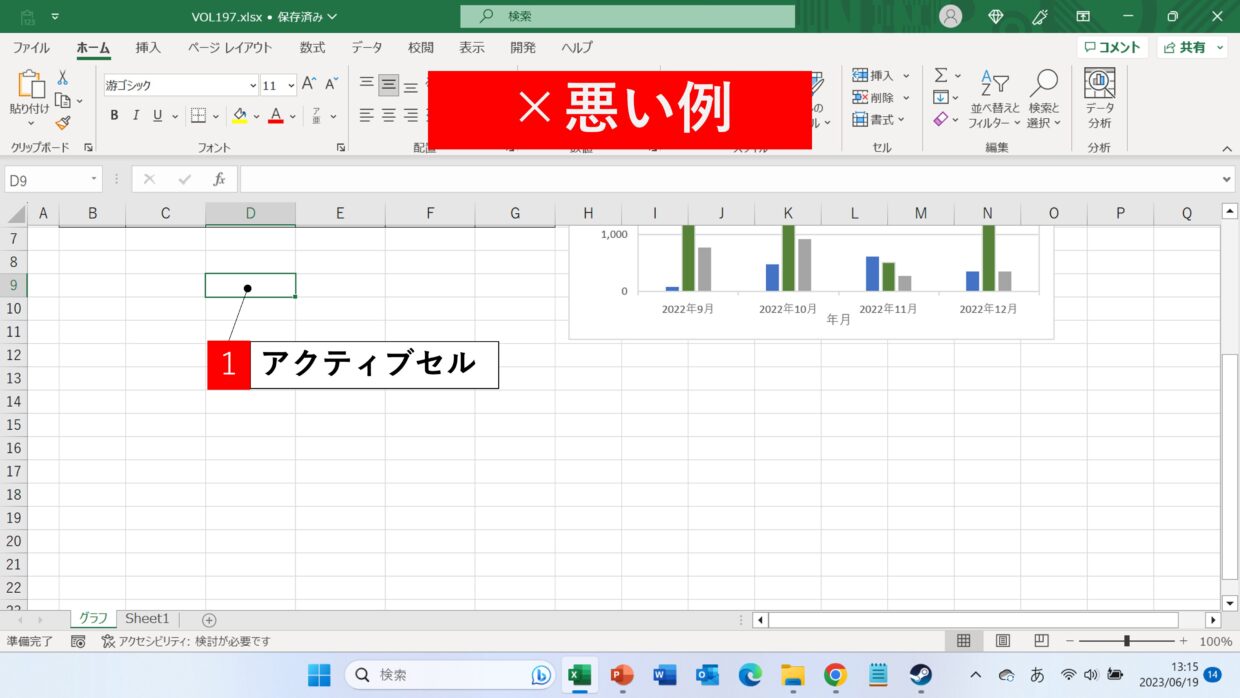Click the insert function fx icon
This screenshot has height=698, width=1240.
click(x=219, y=179)
